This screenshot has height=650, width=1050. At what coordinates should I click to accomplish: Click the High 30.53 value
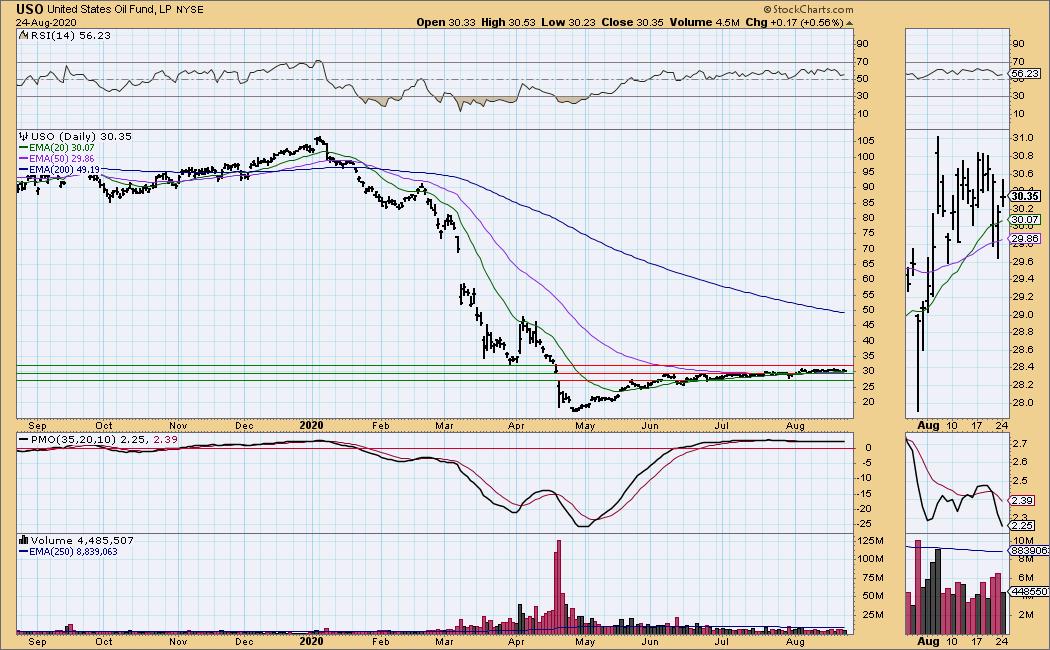pos(508,22)
